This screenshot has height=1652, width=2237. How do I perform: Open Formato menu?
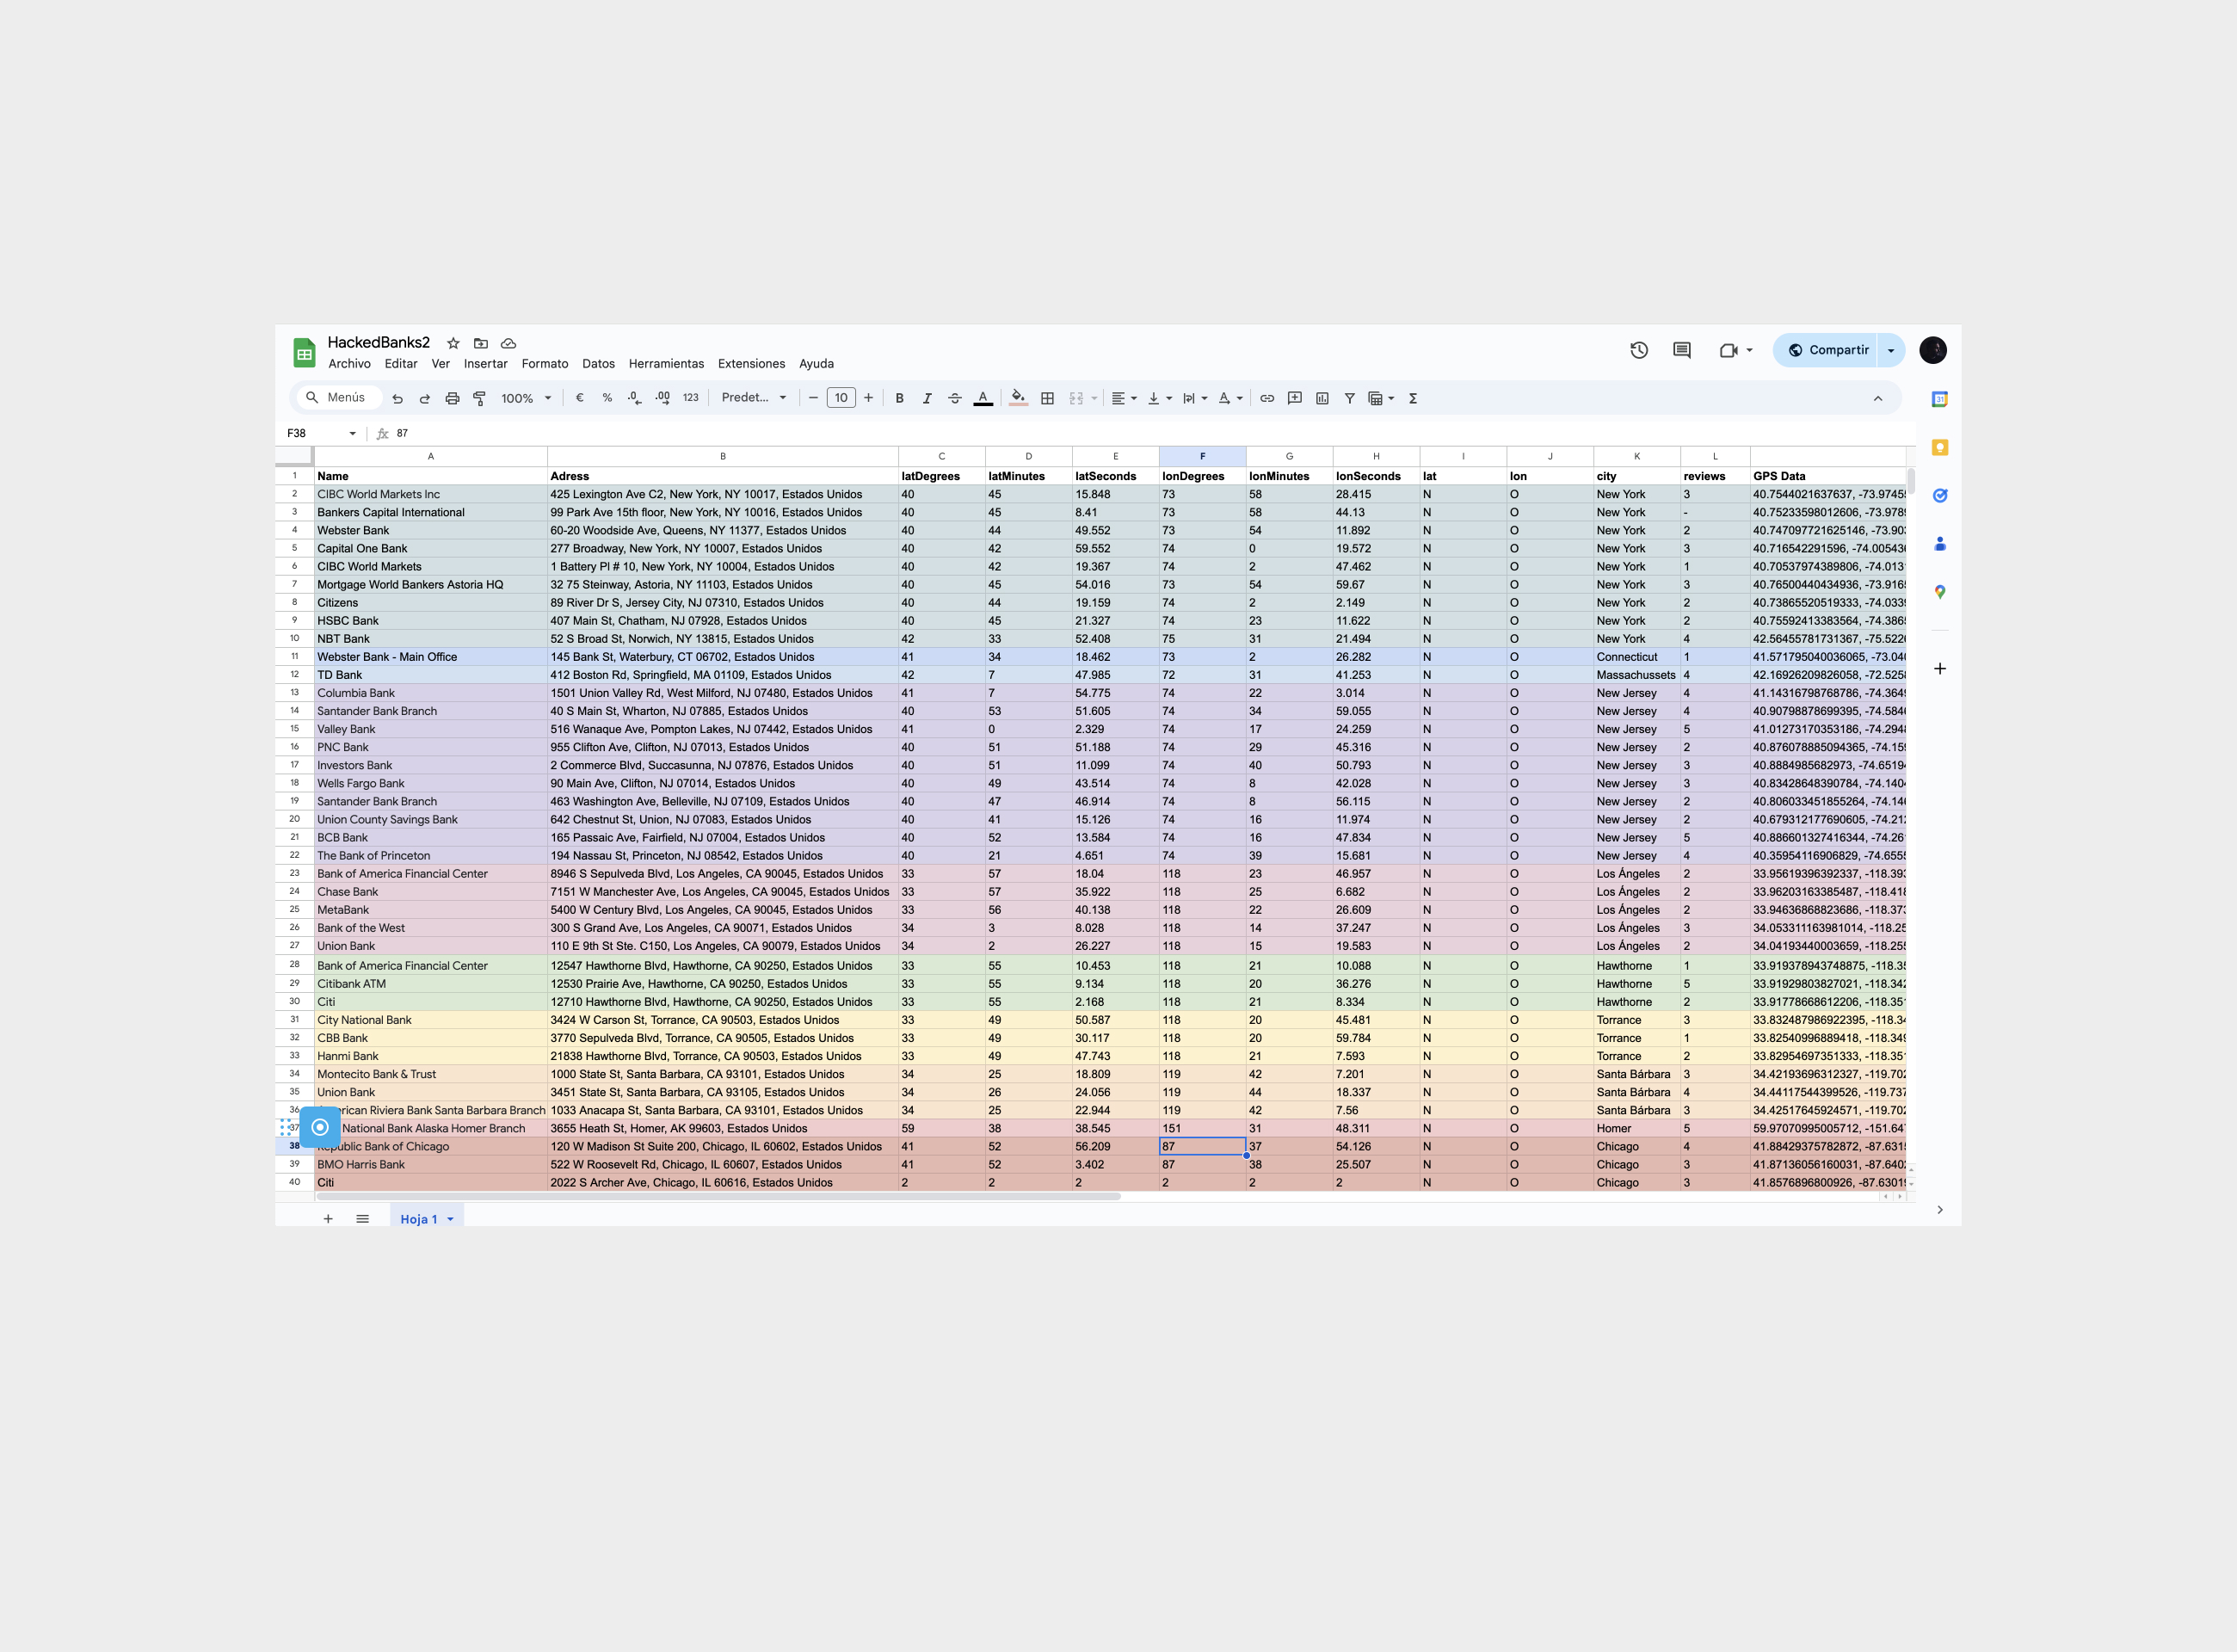click(x=544, y=364)
